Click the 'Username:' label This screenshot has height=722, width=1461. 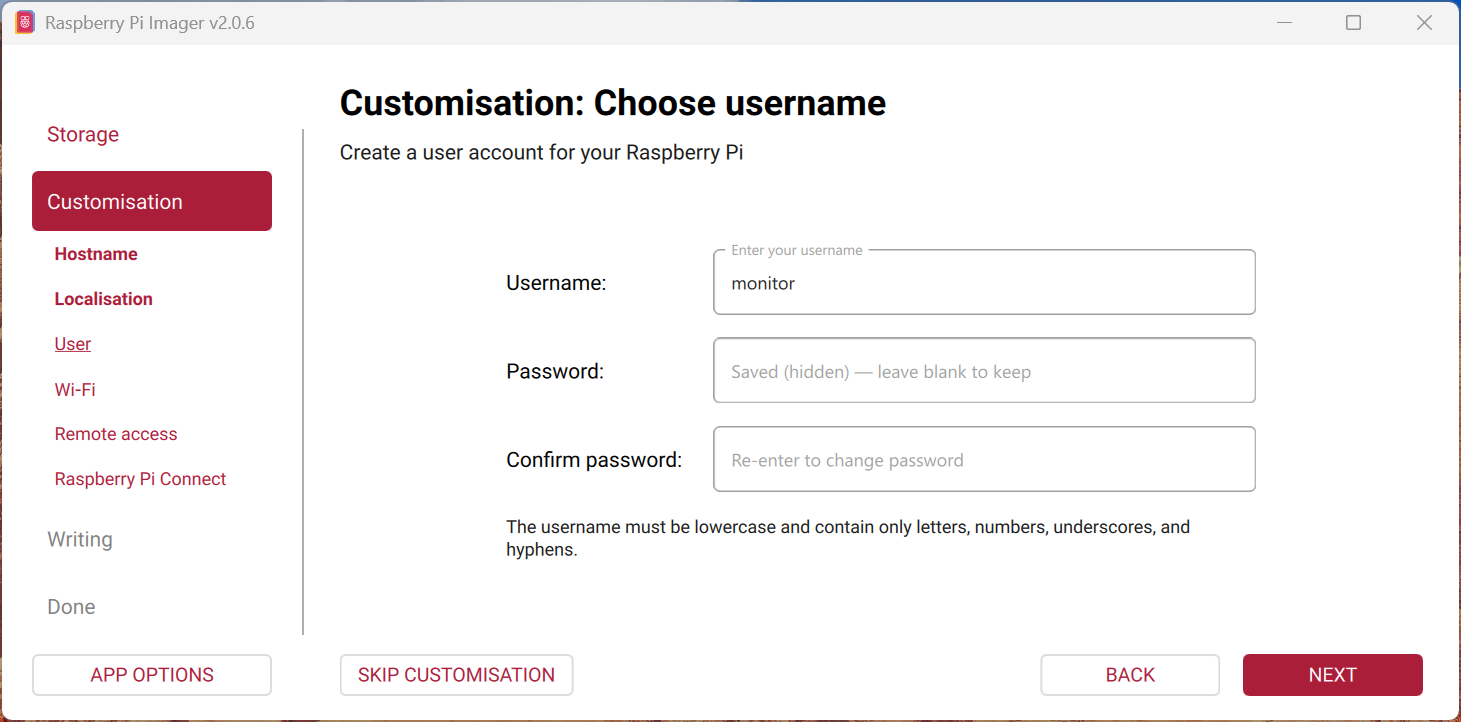point(556,283)
